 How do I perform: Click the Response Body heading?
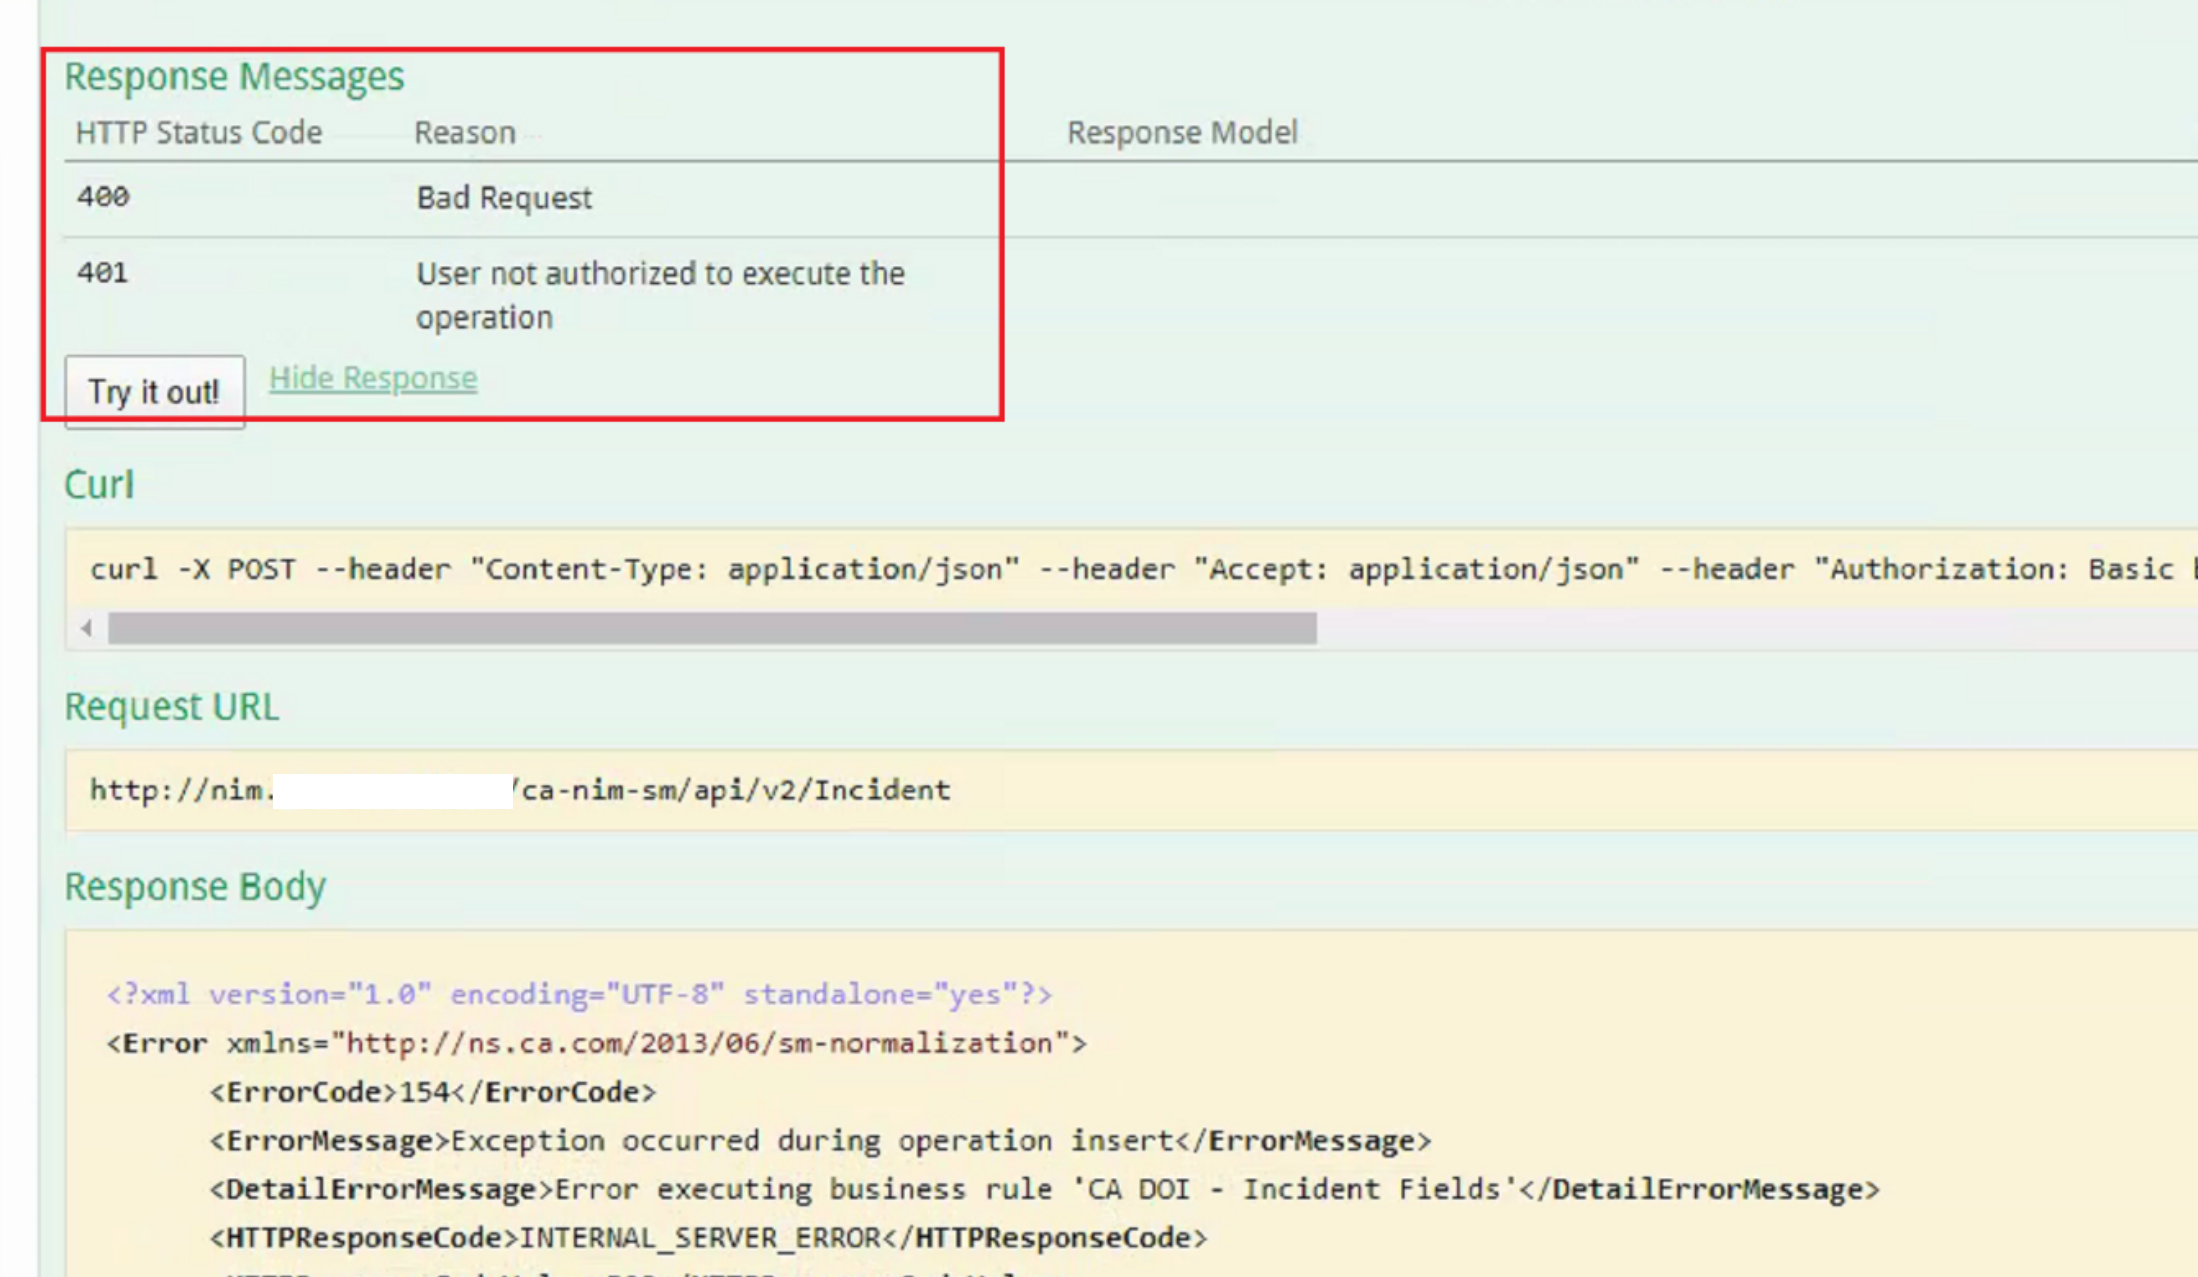pos(195,887)
